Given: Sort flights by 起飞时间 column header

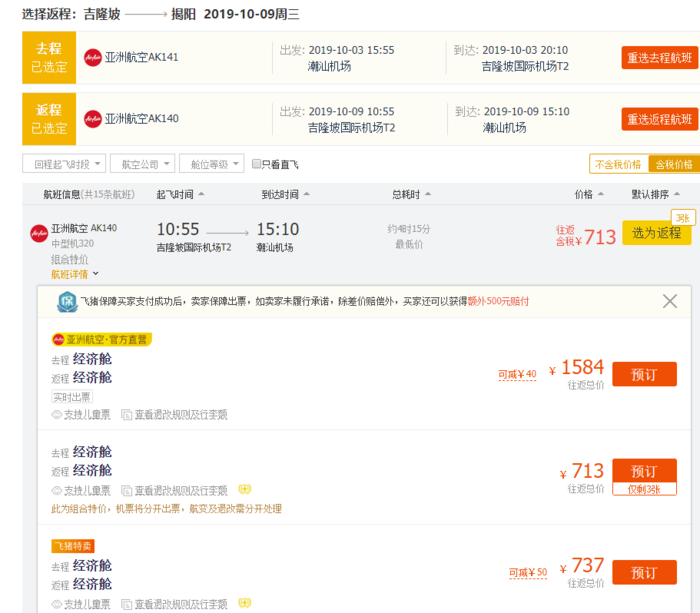Looking at the screenshot, I should pyautogui.click(x=180, y=194).
